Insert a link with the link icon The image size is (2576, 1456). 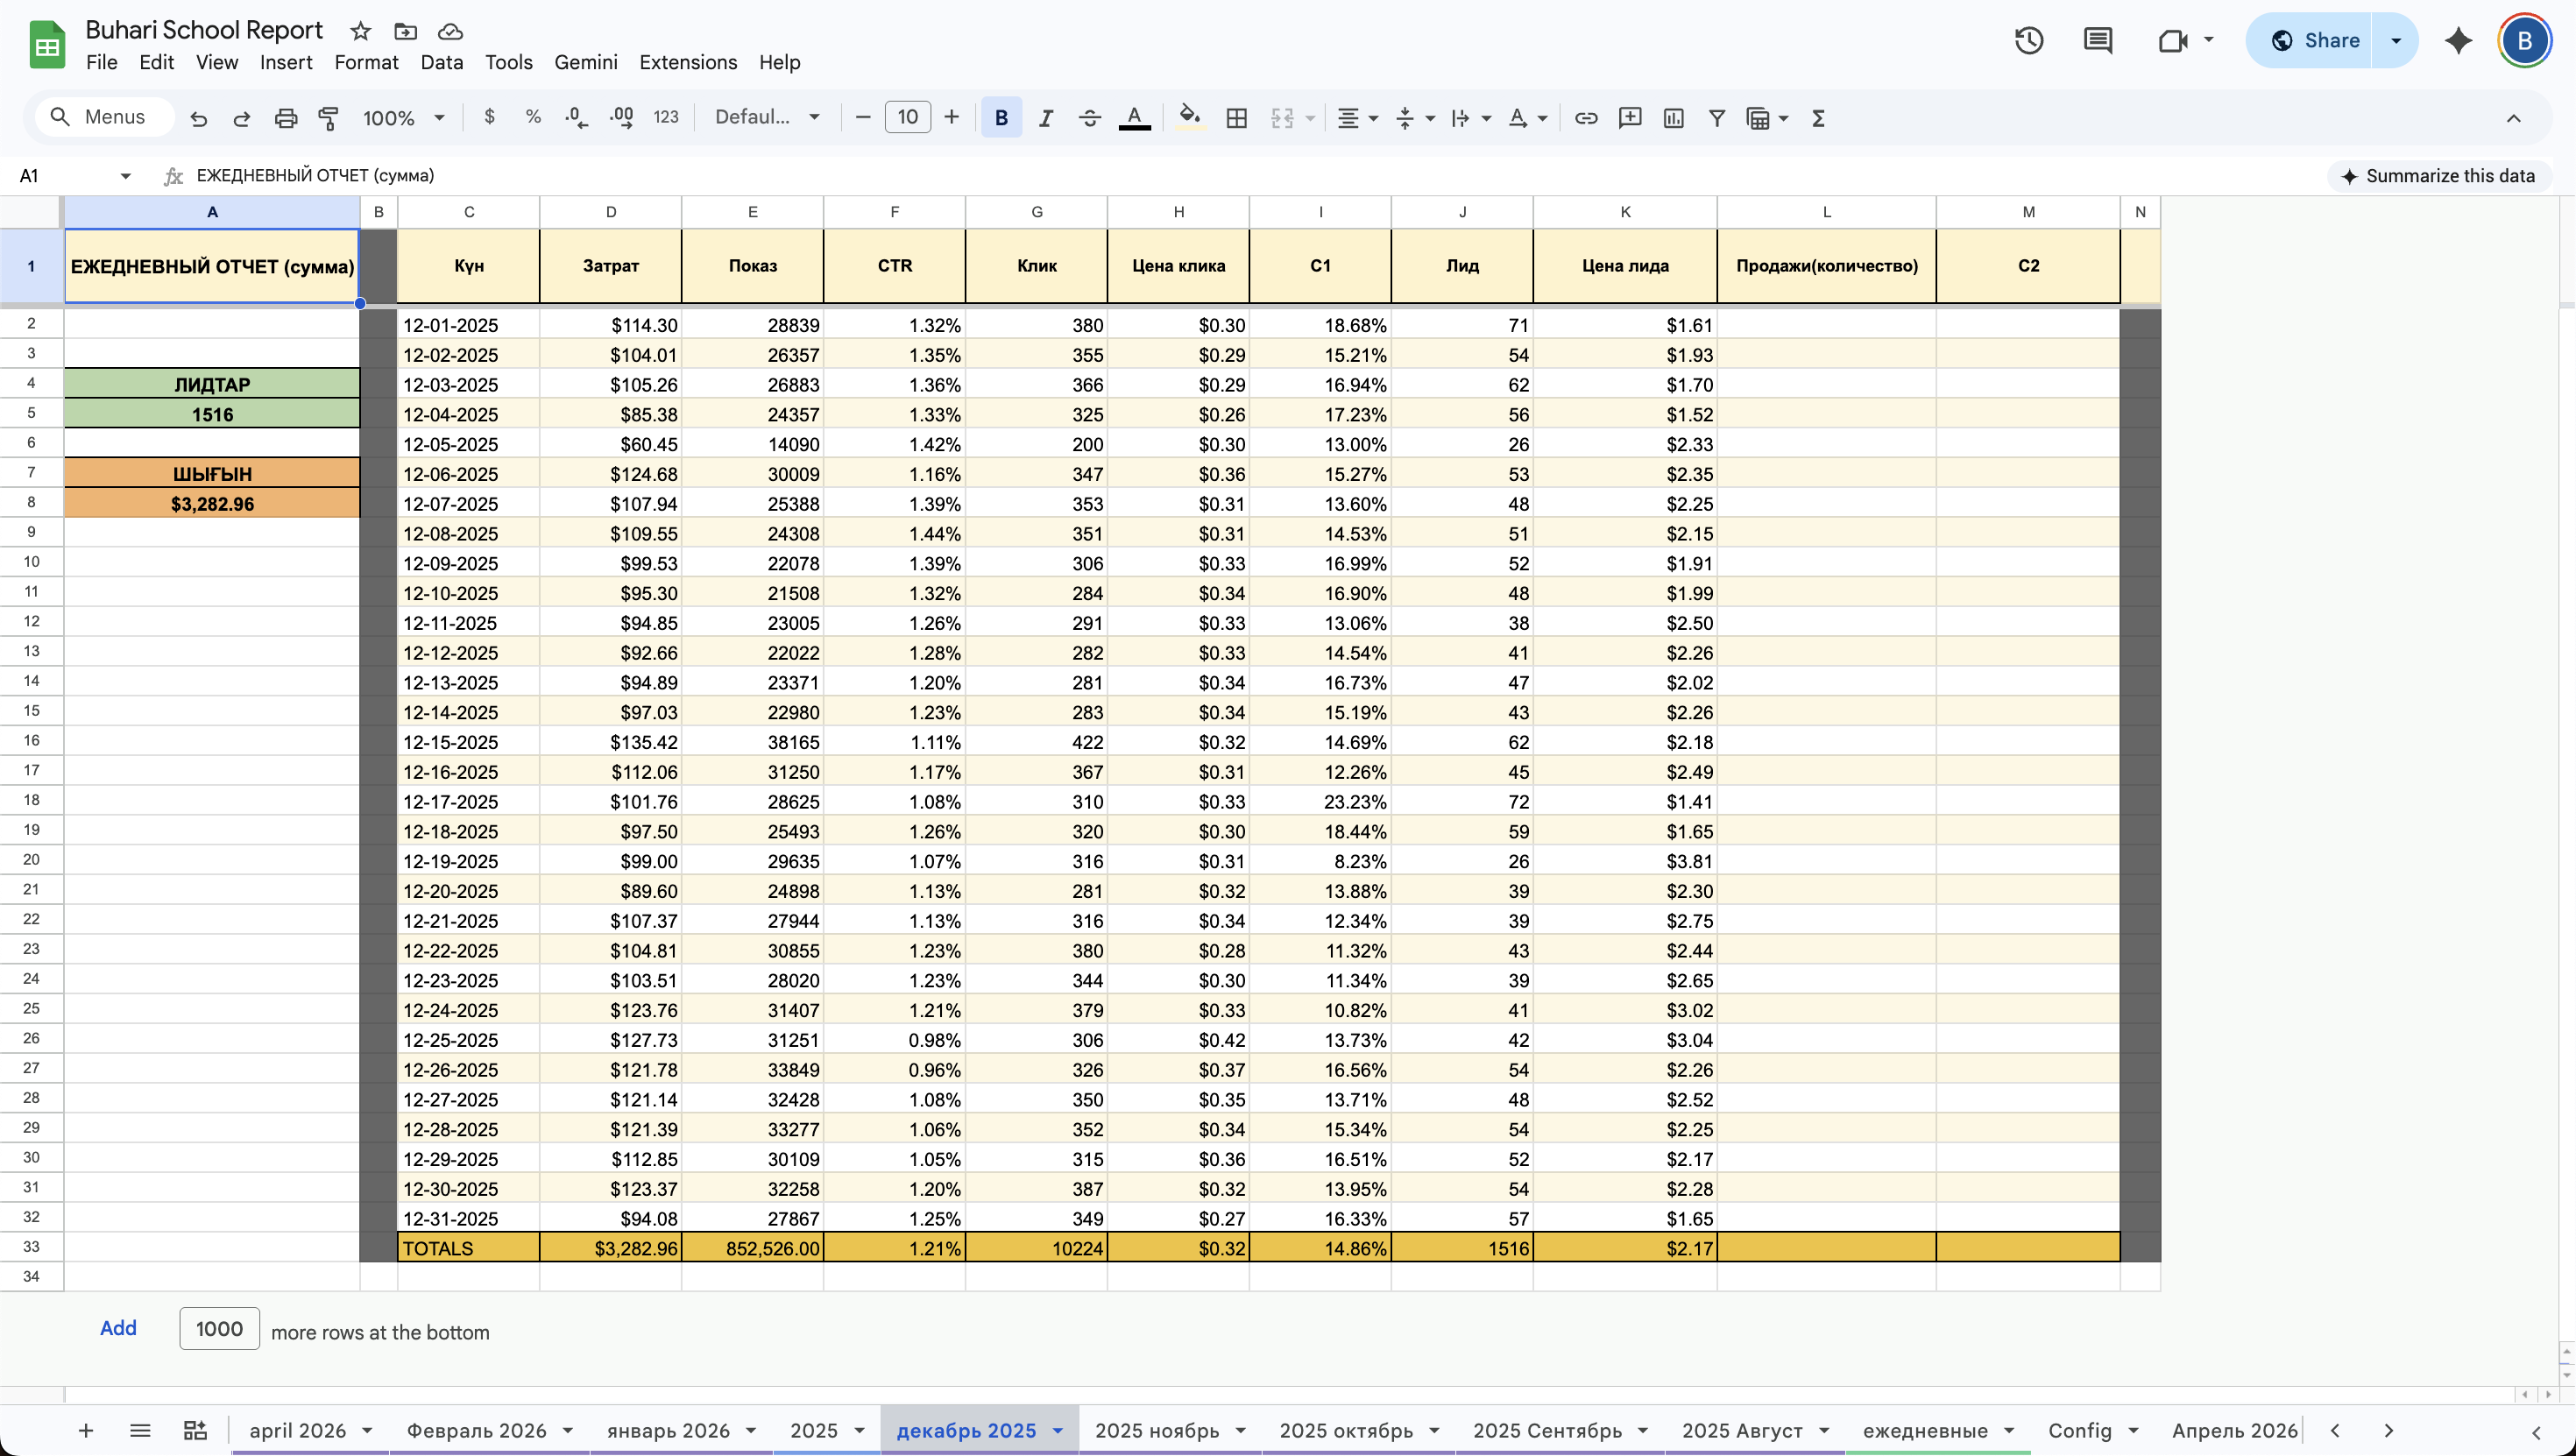tap(1586, 118)
